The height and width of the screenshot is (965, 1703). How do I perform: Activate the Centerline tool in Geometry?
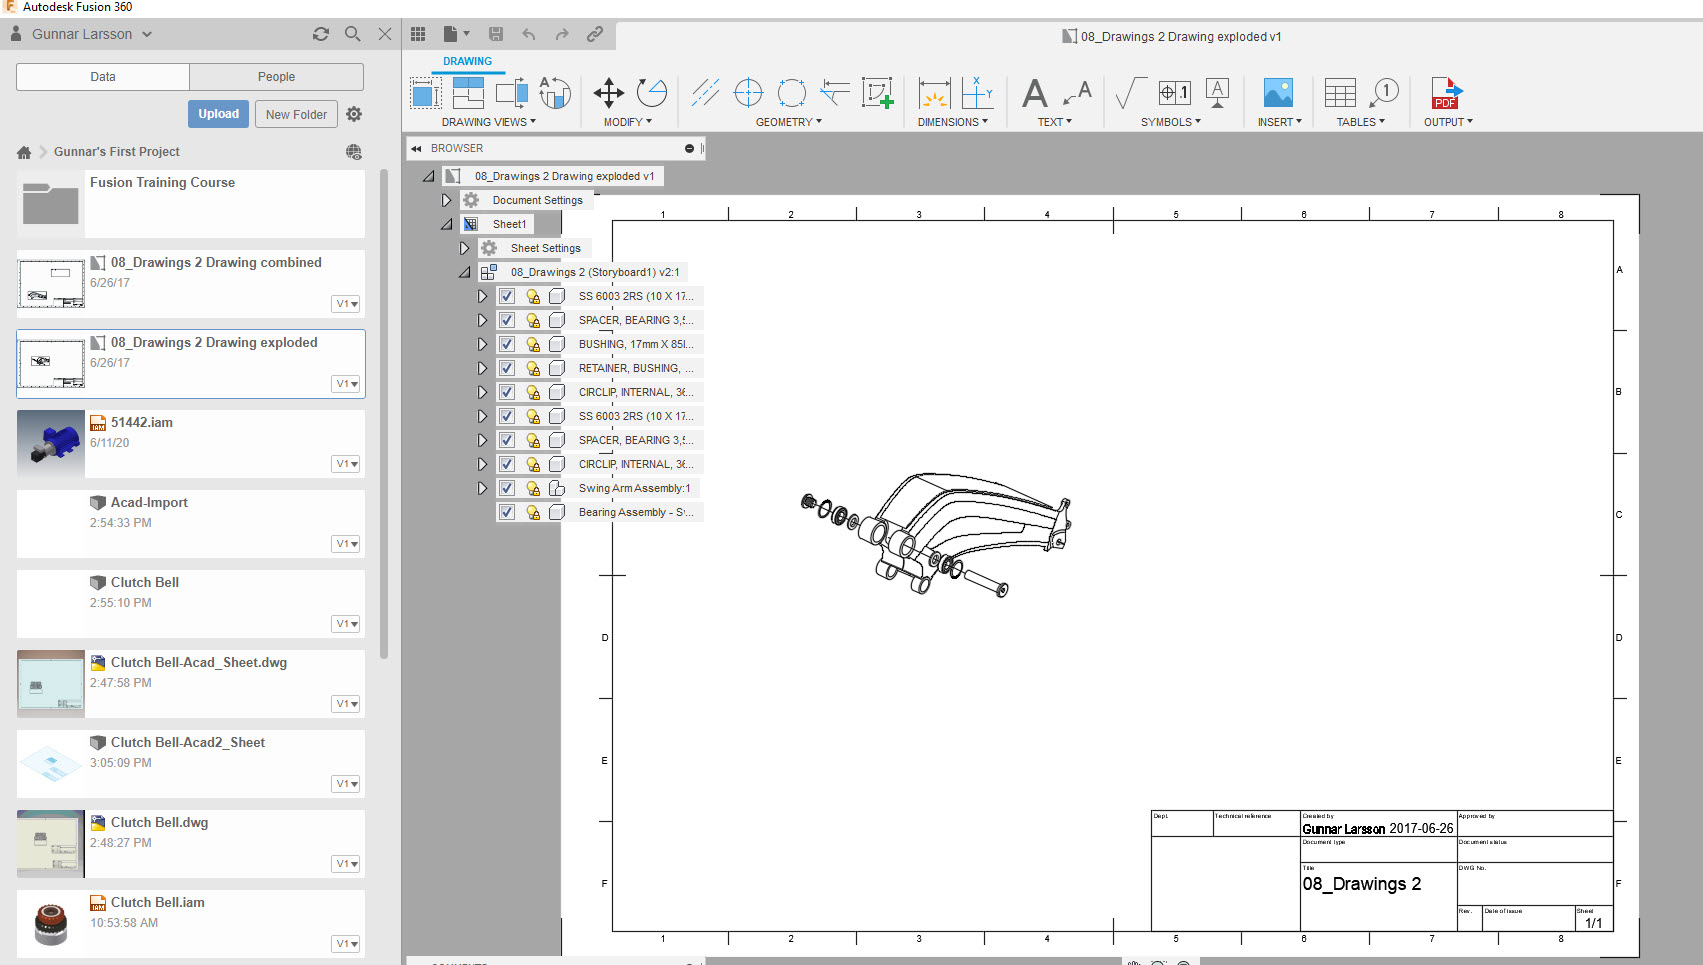click(705, 92)
